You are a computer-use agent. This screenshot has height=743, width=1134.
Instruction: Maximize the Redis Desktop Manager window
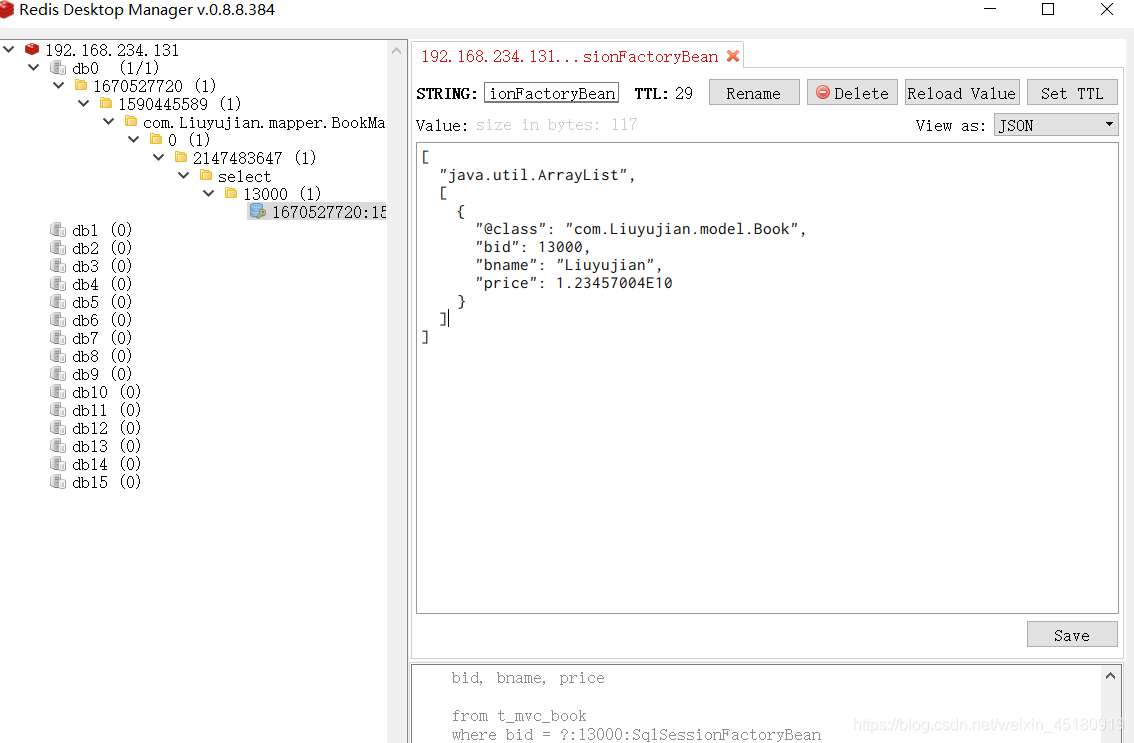(x=1048, y=9)
